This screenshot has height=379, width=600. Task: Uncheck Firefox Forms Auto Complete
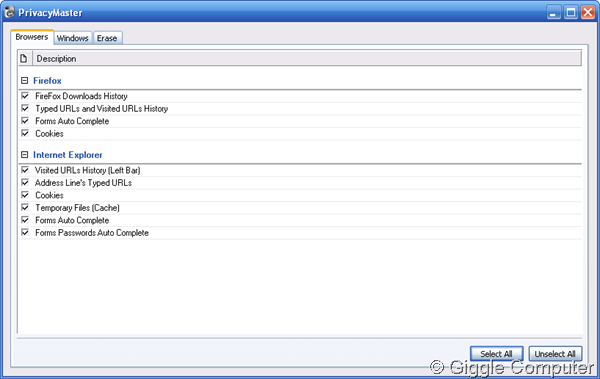[25, 121]
